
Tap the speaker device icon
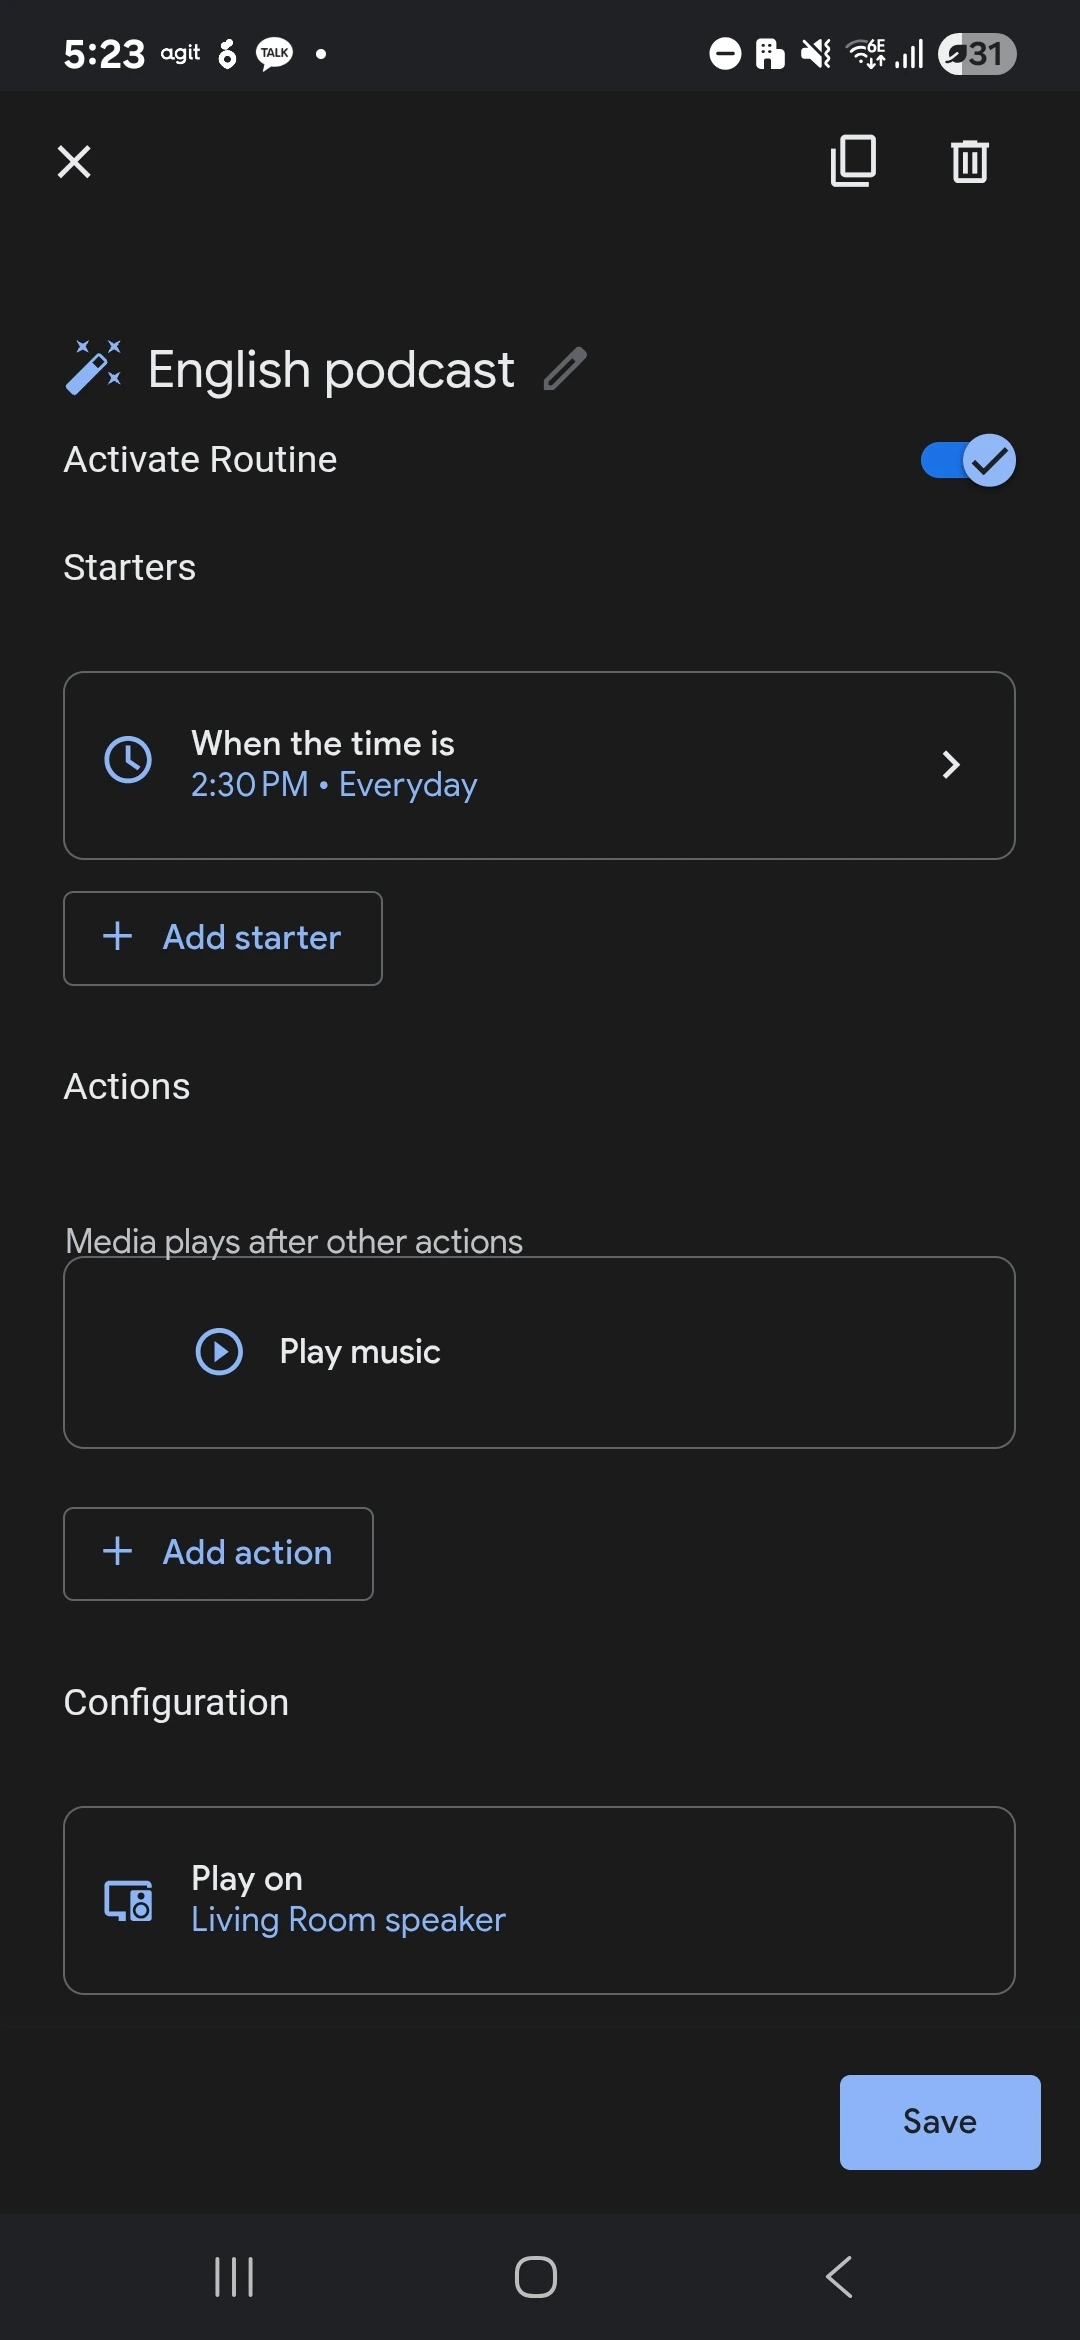[x=129, y=1900]
